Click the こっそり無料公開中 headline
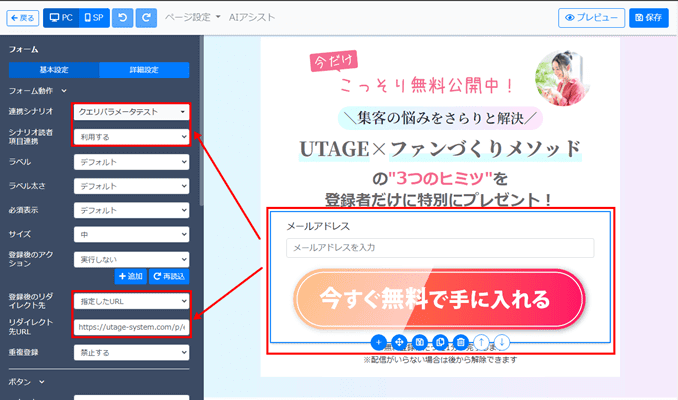This screenshot has height=400, width=678. point(426,85)
